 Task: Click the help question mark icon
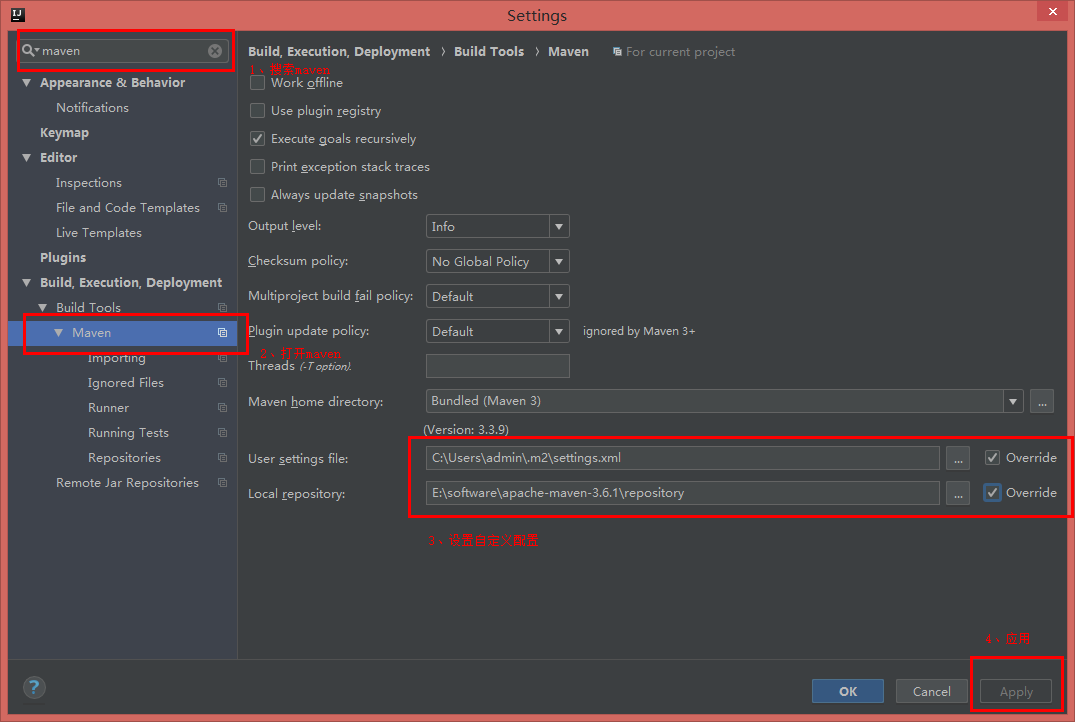(34, 687)
